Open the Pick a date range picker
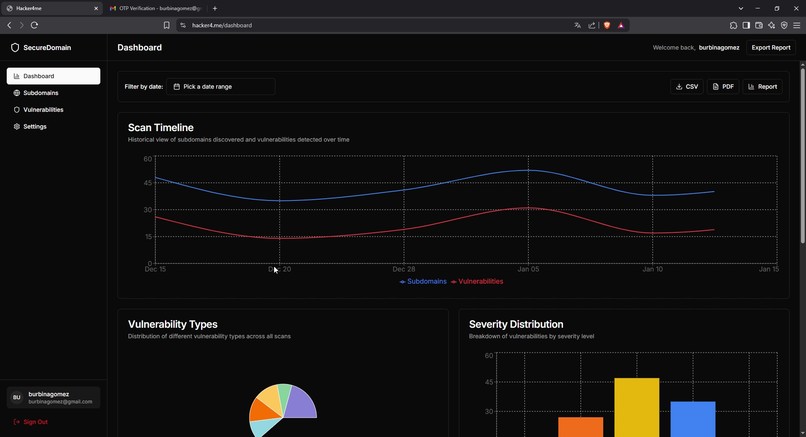806x437 pixels. tap(221, 86)
